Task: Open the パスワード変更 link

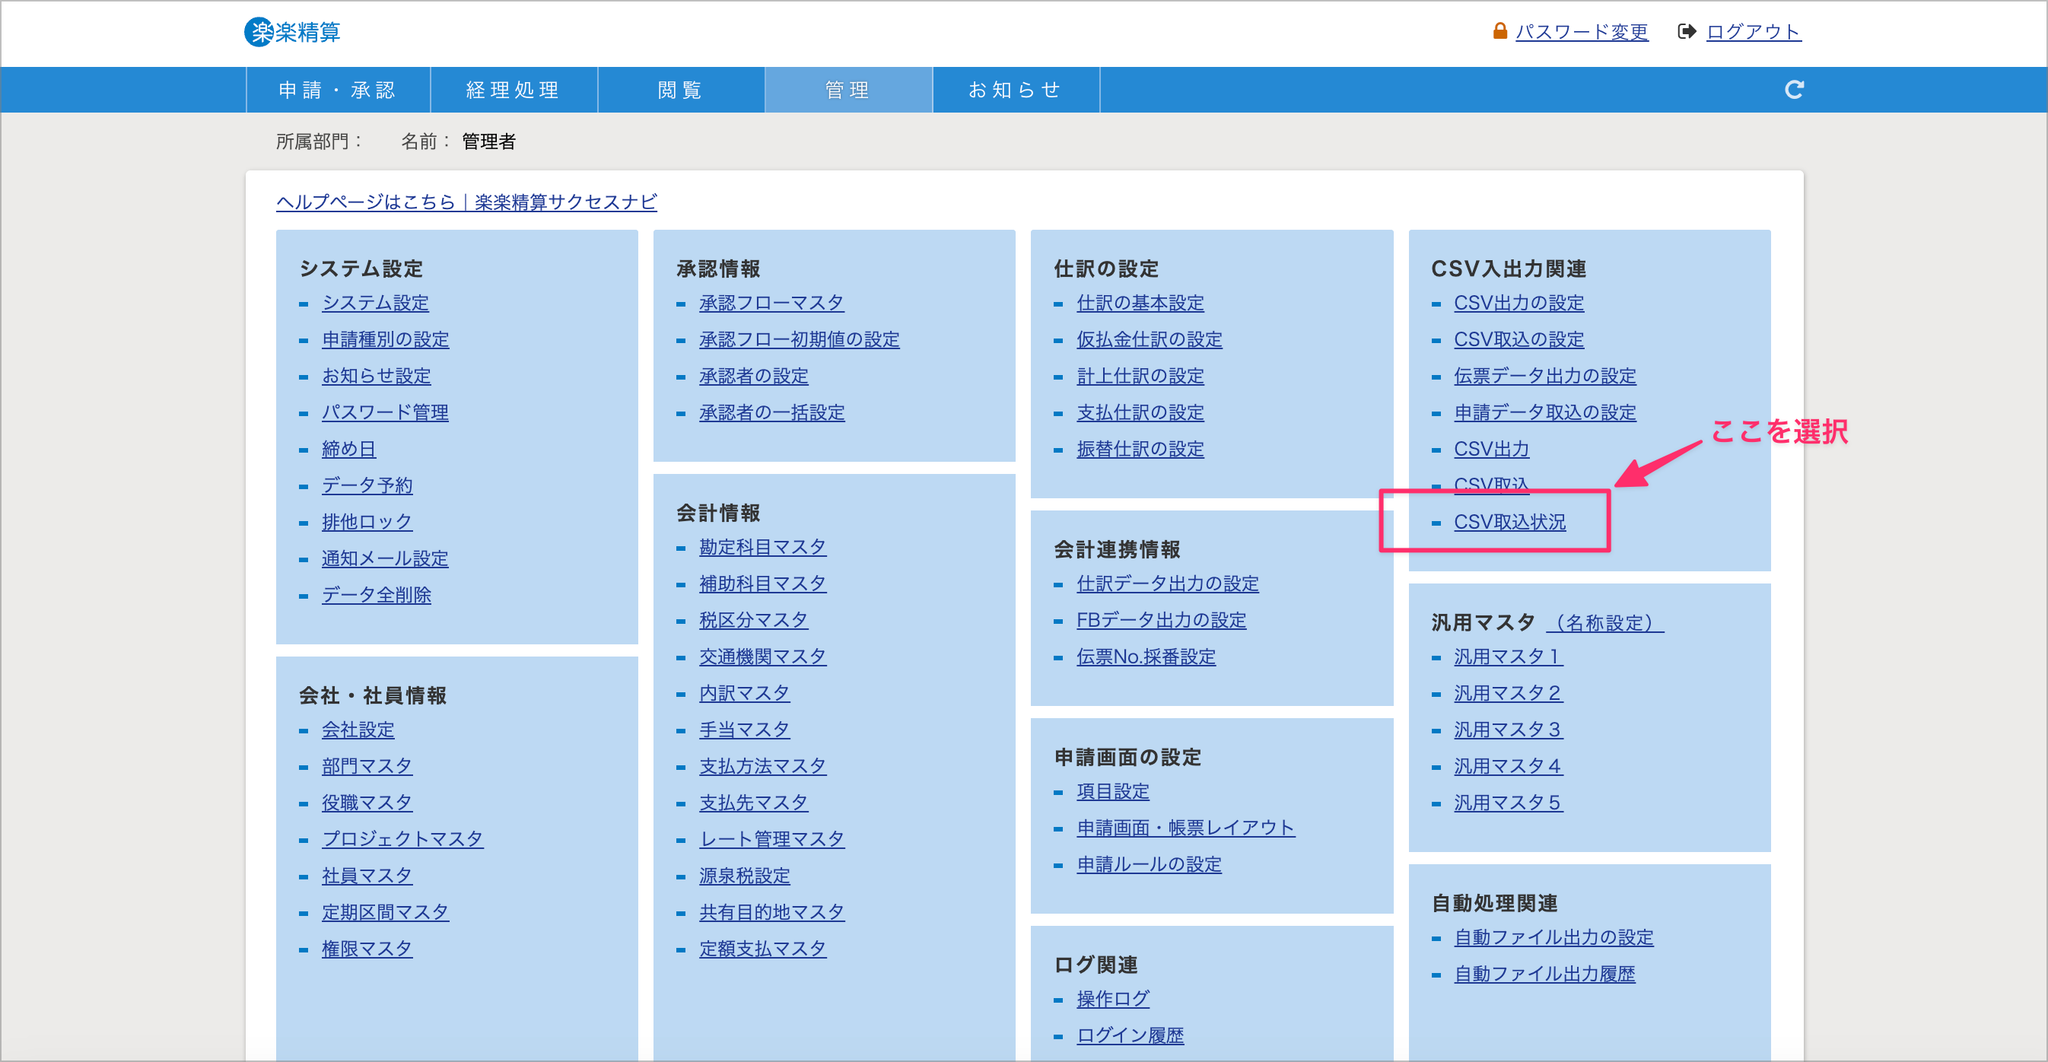Action: point(1582,32)
